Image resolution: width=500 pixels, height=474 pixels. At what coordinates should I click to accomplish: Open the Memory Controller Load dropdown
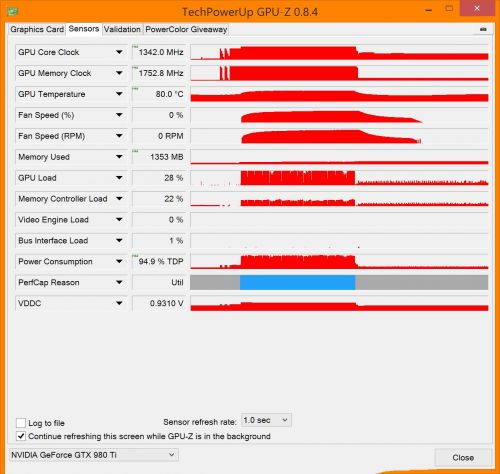click(x=119, y=199)
